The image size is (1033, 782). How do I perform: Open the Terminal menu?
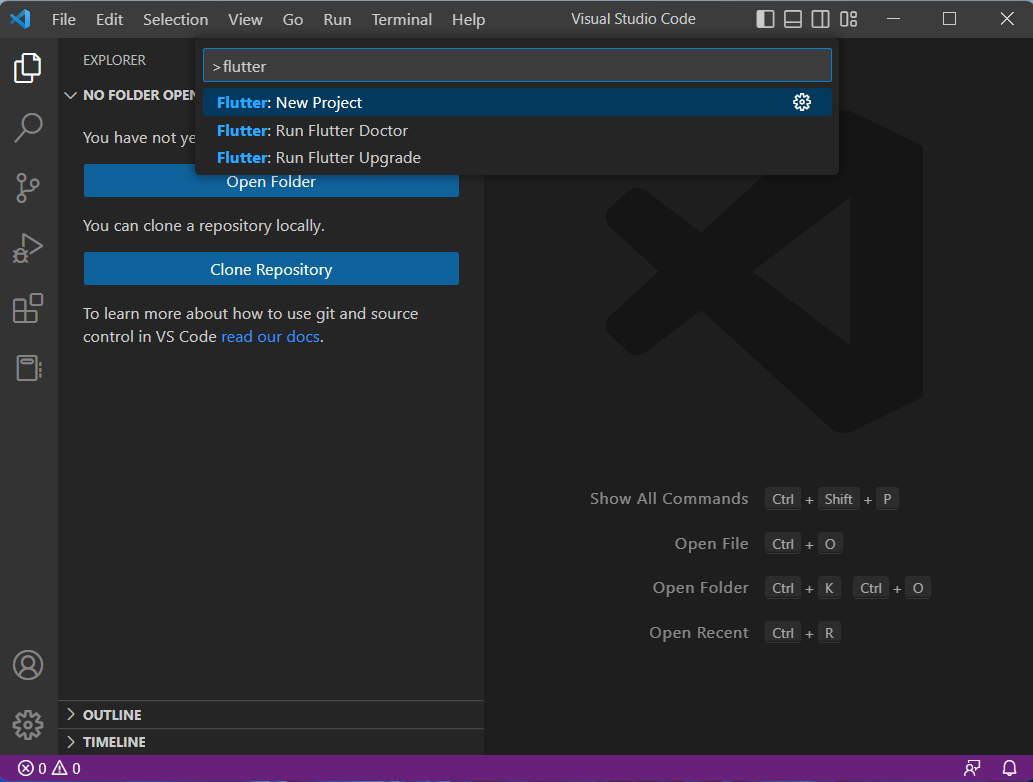[401, 20]
